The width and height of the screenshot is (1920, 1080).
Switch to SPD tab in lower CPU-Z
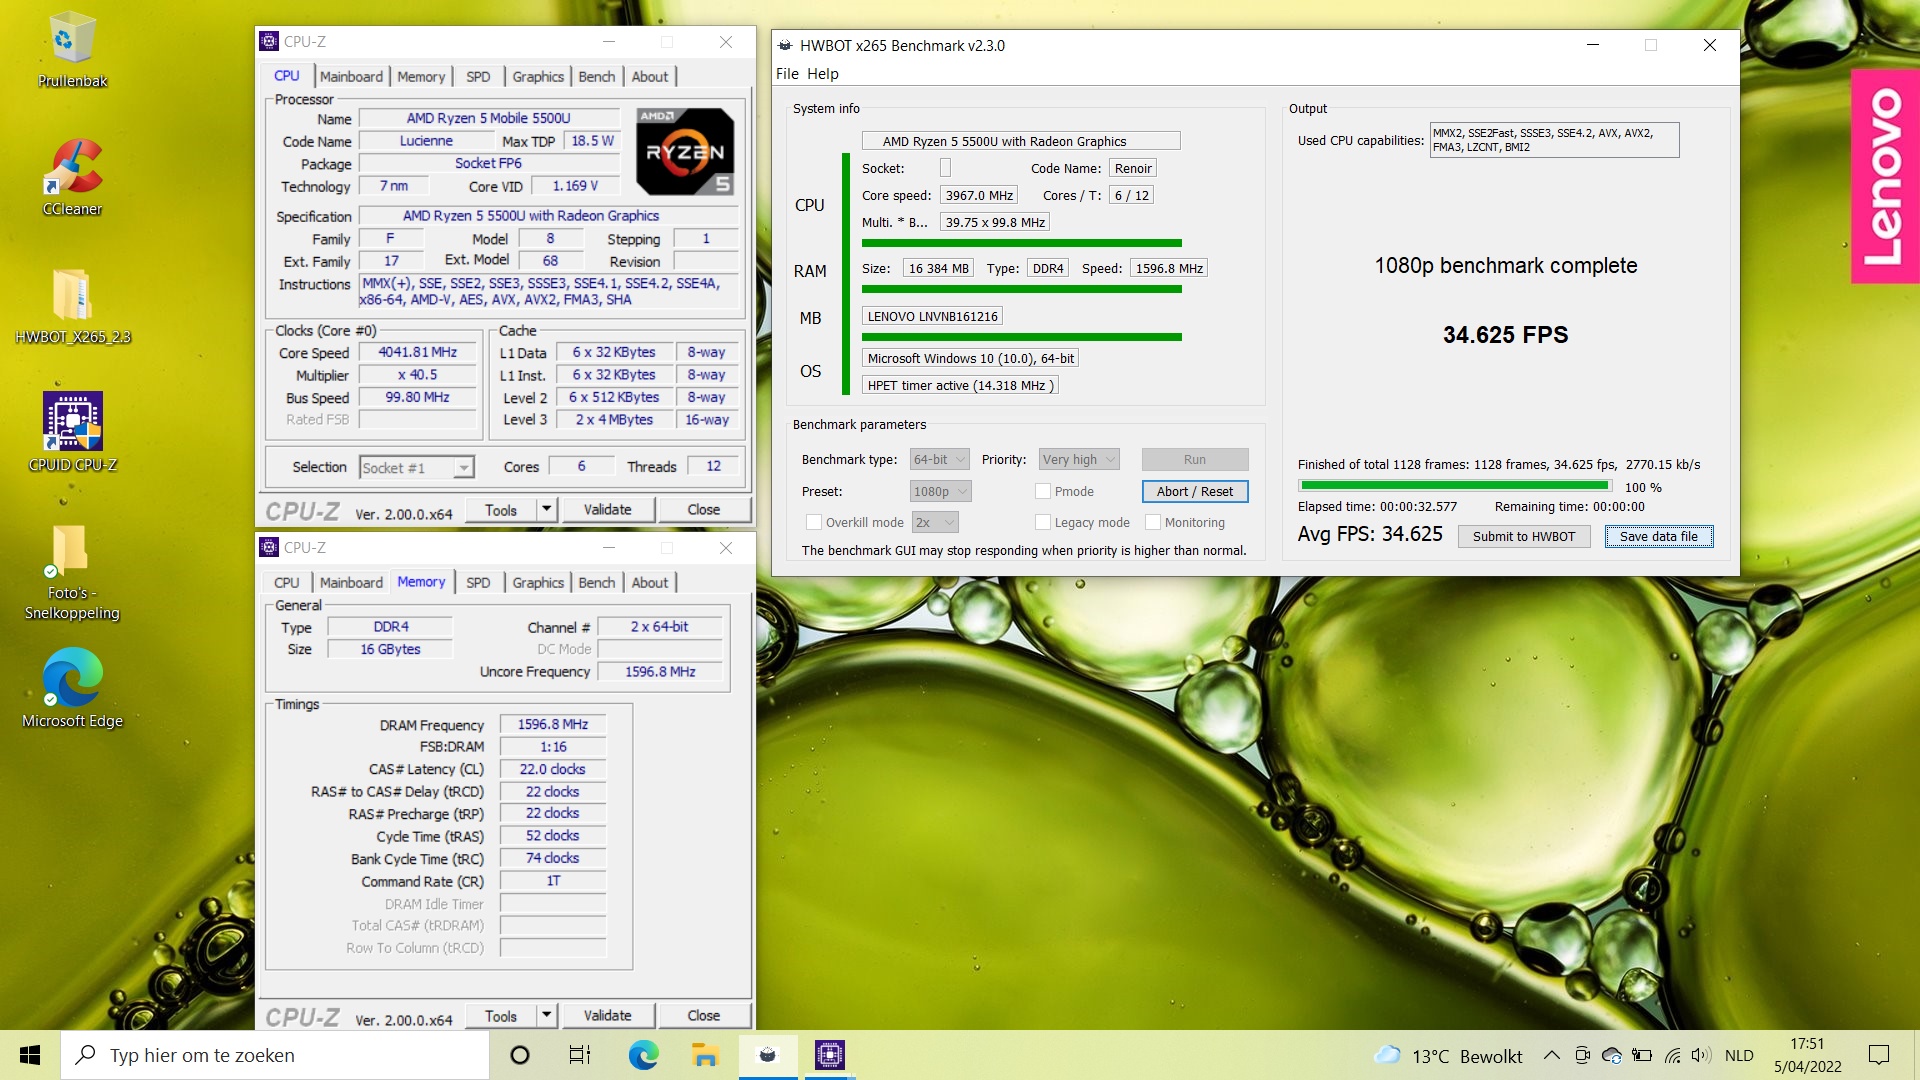click(x=478, y=582)
